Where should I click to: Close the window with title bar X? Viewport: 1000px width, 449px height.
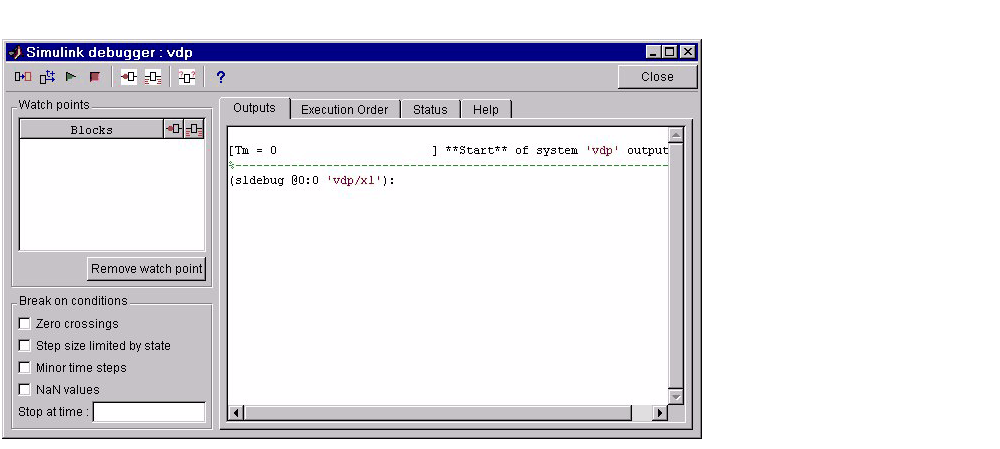click(688, 52)
